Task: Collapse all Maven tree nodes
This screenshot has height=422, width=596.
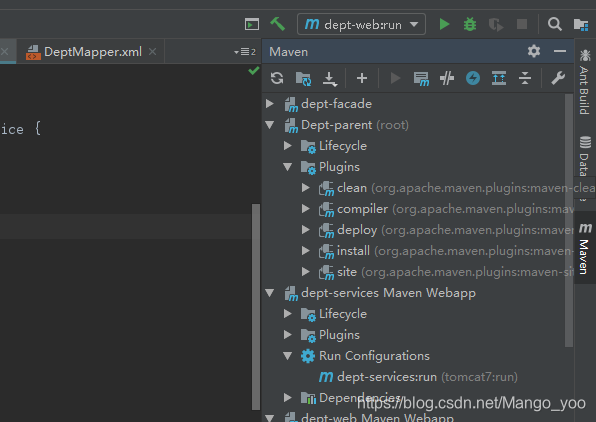Action: coord(525,78)
